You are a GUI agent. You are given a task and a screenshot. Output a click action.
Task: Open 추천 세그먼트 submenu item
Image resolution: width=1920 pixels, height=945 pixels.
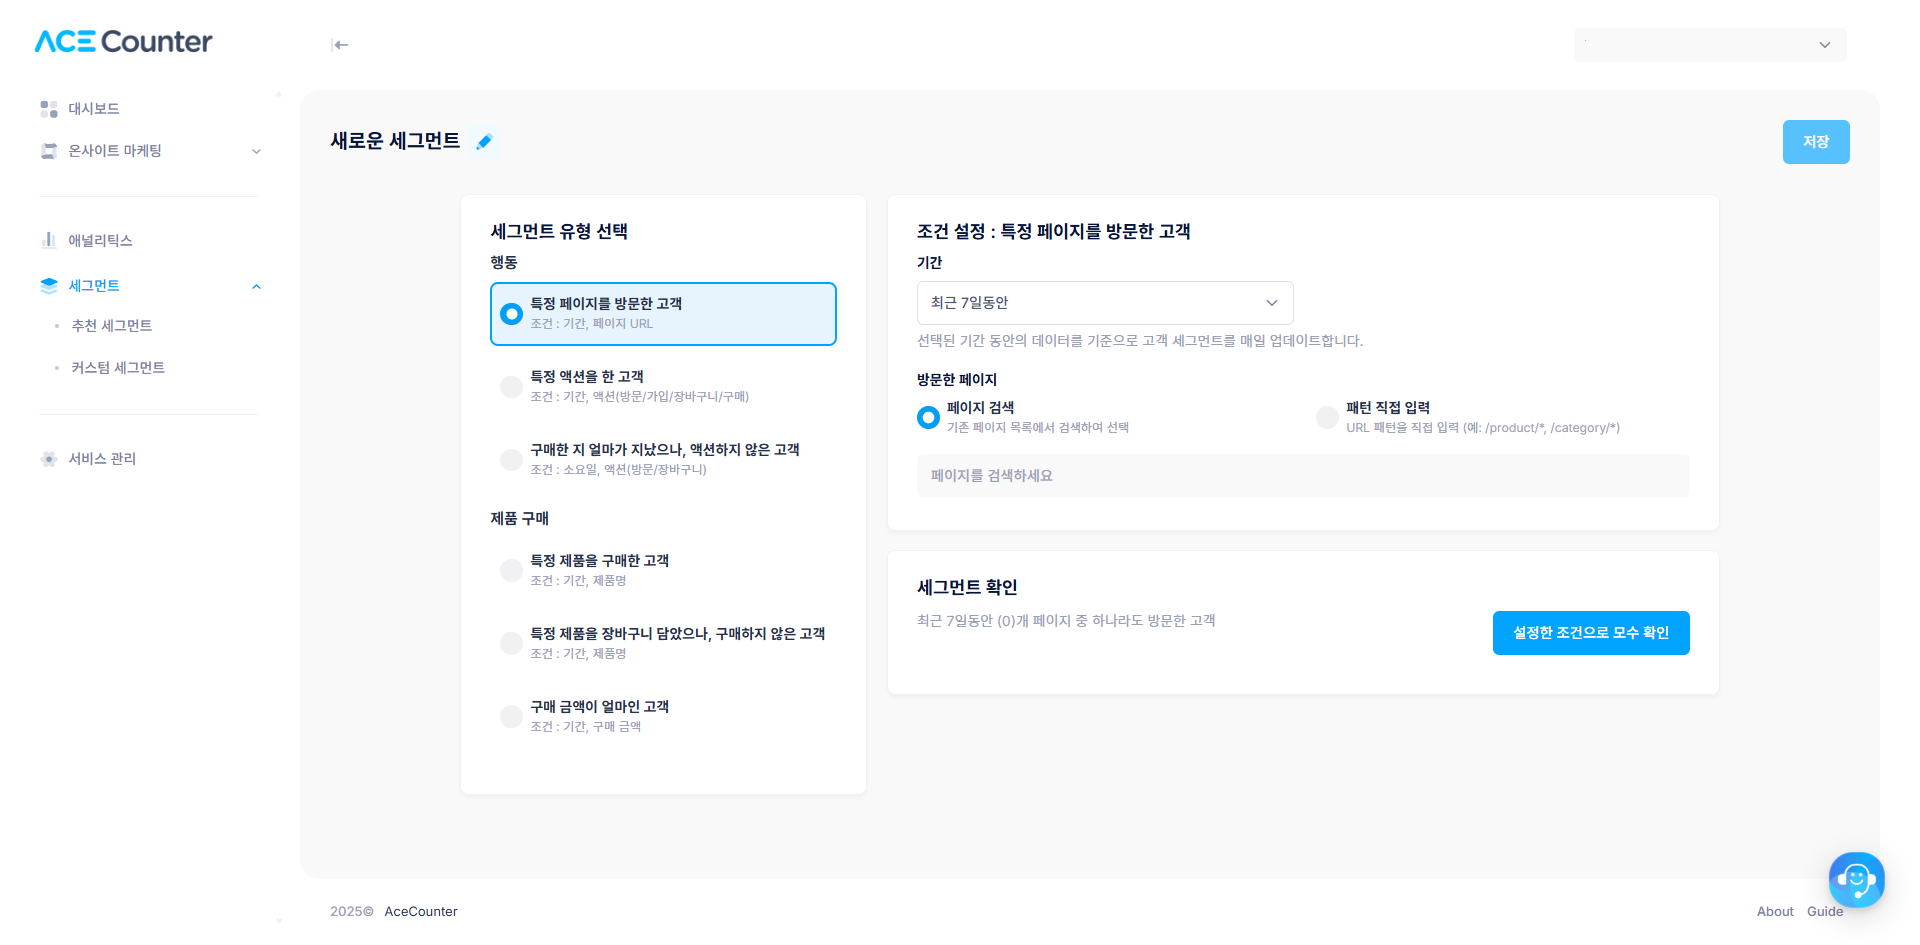click(x=112, y=326)
